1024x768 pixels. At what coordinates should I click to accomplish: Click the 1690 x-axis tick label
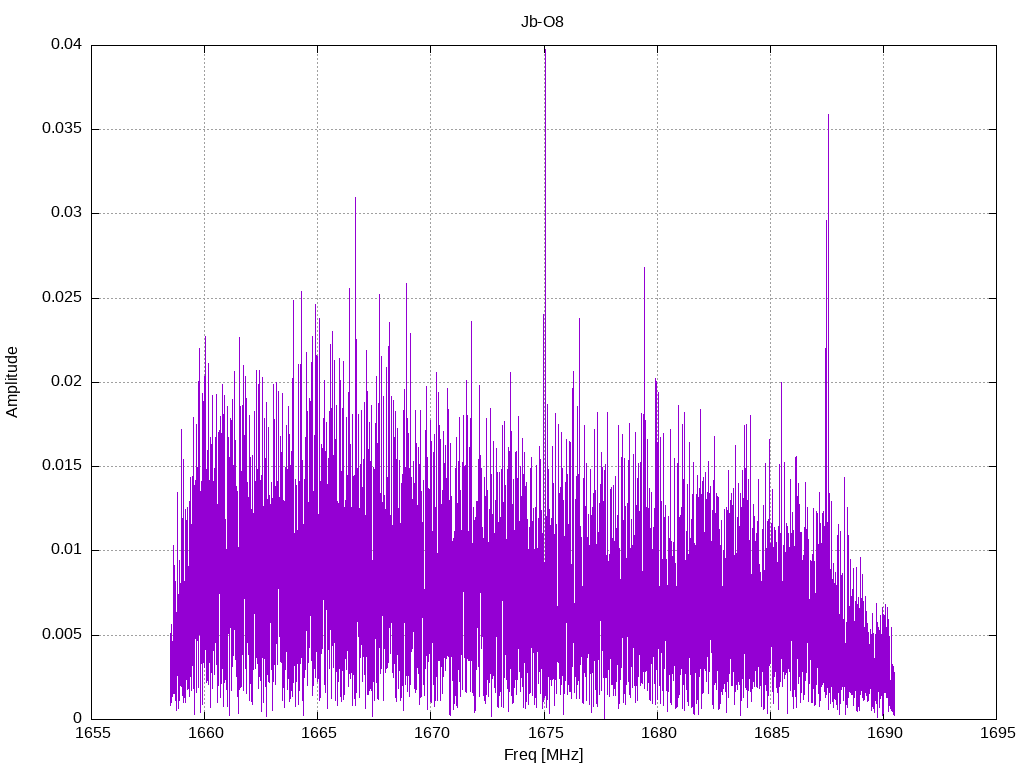point(885,733)
